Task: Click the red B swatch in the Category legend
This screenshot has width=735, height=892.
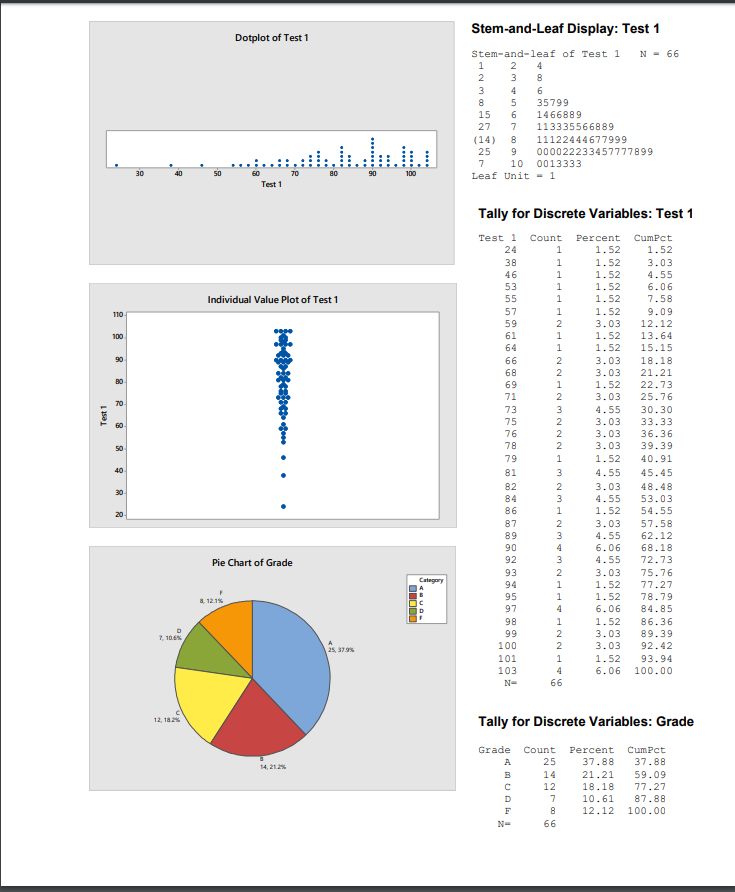Action: (x=413, y=596)
